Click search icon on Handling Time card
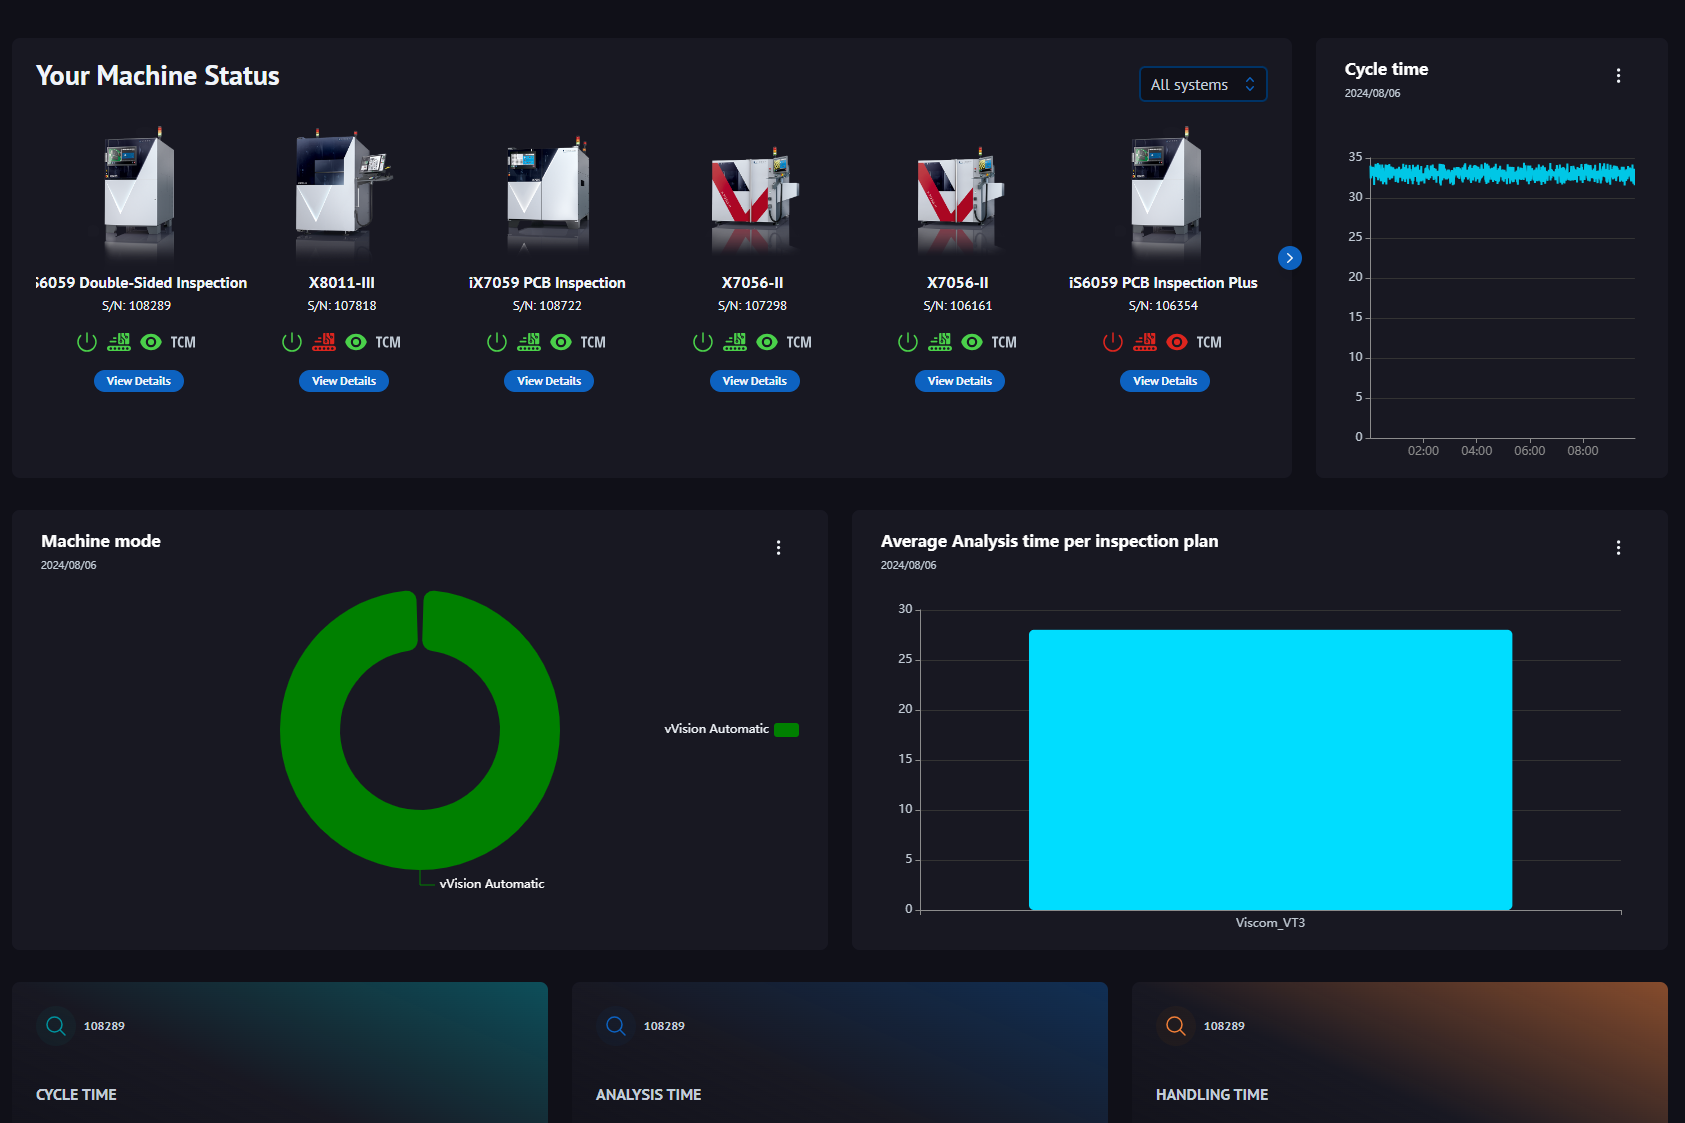Viewport: 1685px width, 1123px height. coord(1176,1026)
